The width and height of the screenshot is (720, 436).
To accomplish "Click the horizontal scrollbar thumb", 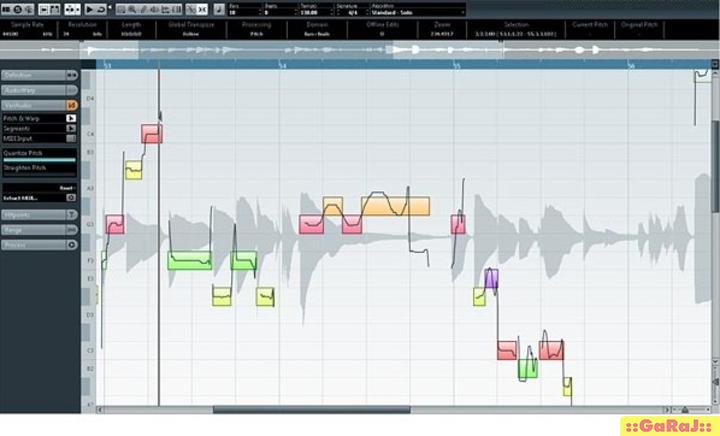I will [312, 409].
